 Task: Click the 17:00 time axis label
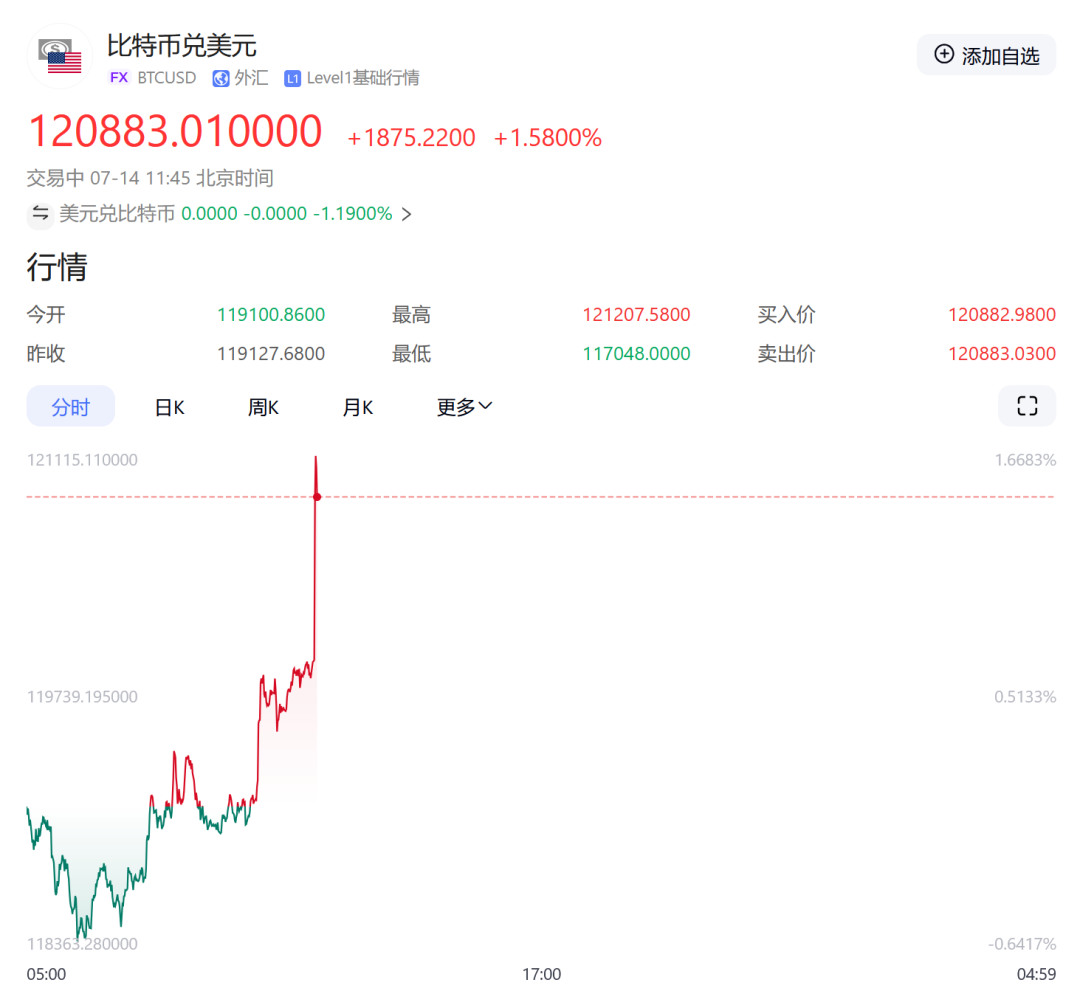[x=541, y=974]
